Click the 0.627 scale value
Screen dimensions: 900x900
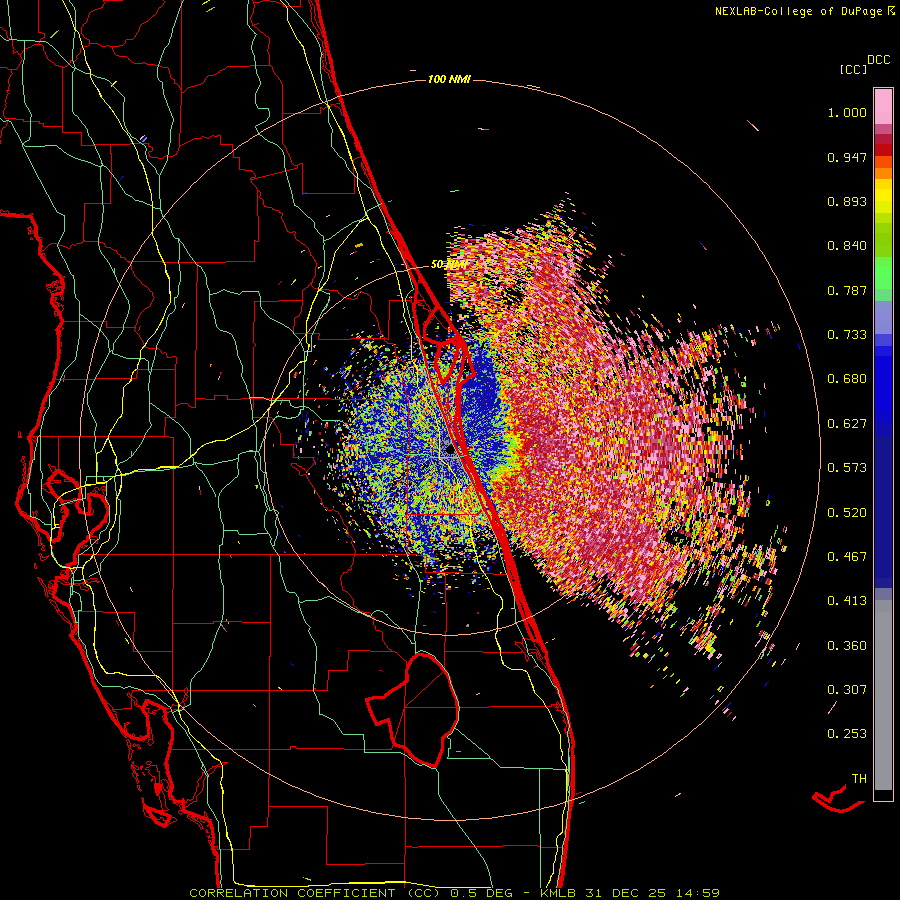tap(847, 424)
